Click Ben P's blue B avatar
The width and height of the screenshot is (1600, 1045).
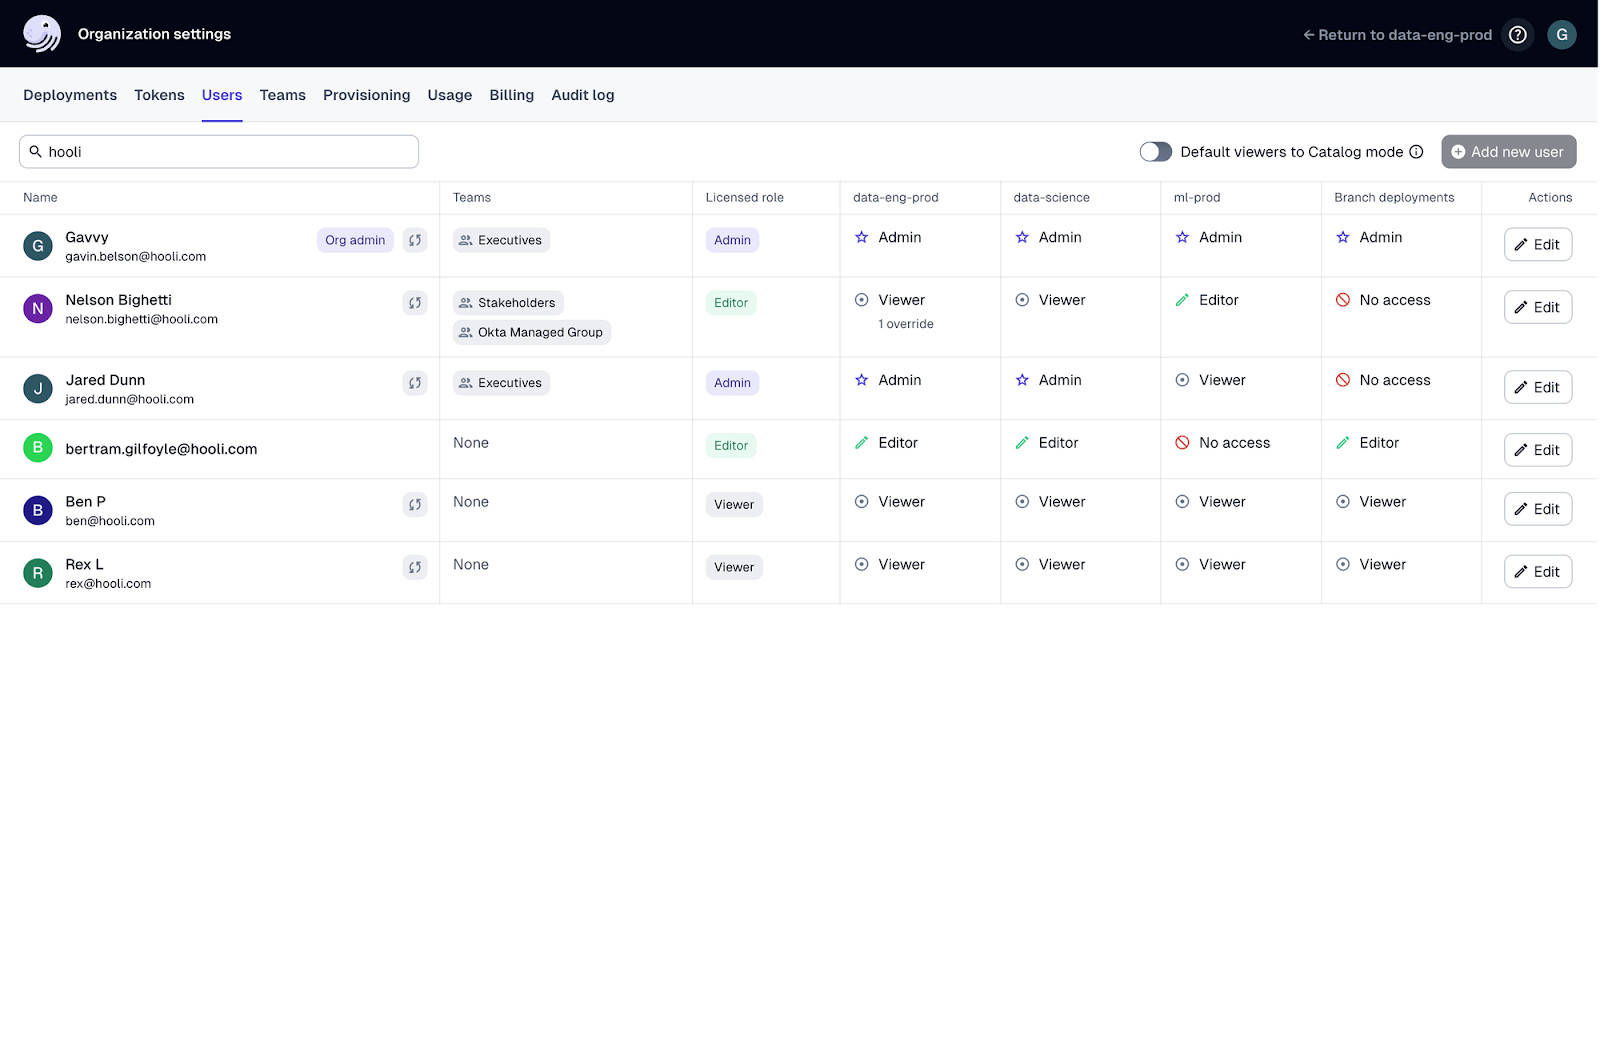[x=38, y=511]
